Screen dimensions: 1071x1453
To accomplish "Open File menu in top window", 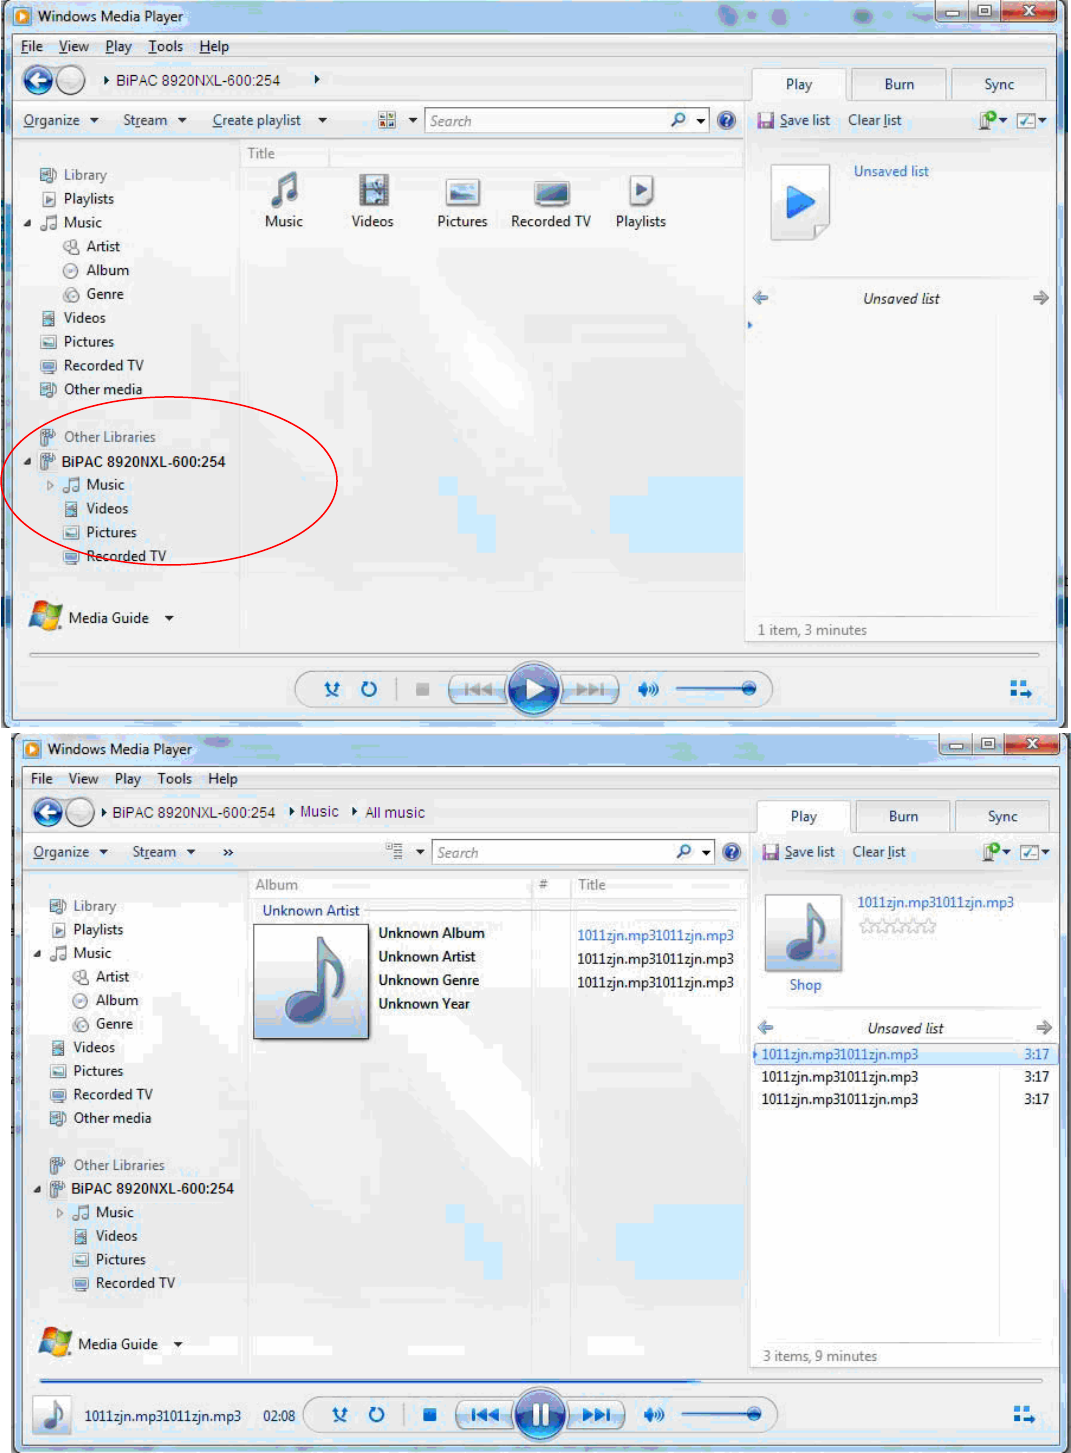I will [x=32, y=46].
